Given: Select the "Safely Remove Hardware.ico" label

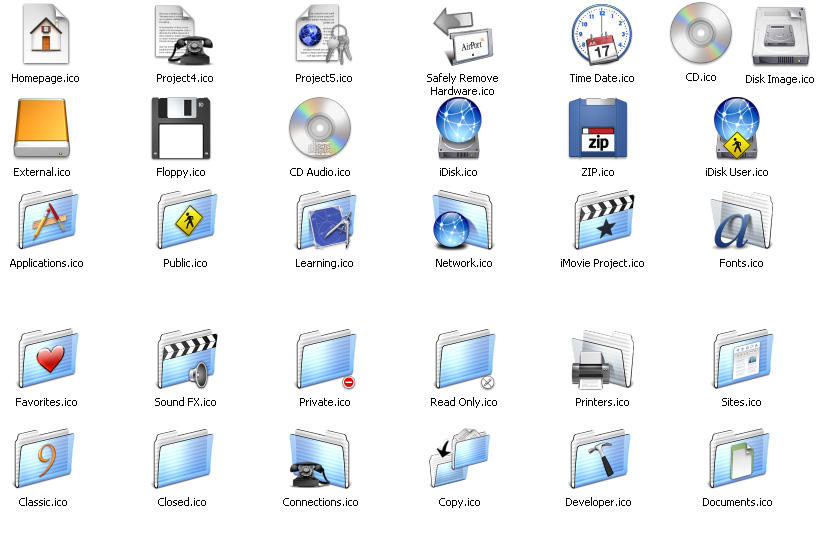Looking at the screenshot, I should coord(462,85).
